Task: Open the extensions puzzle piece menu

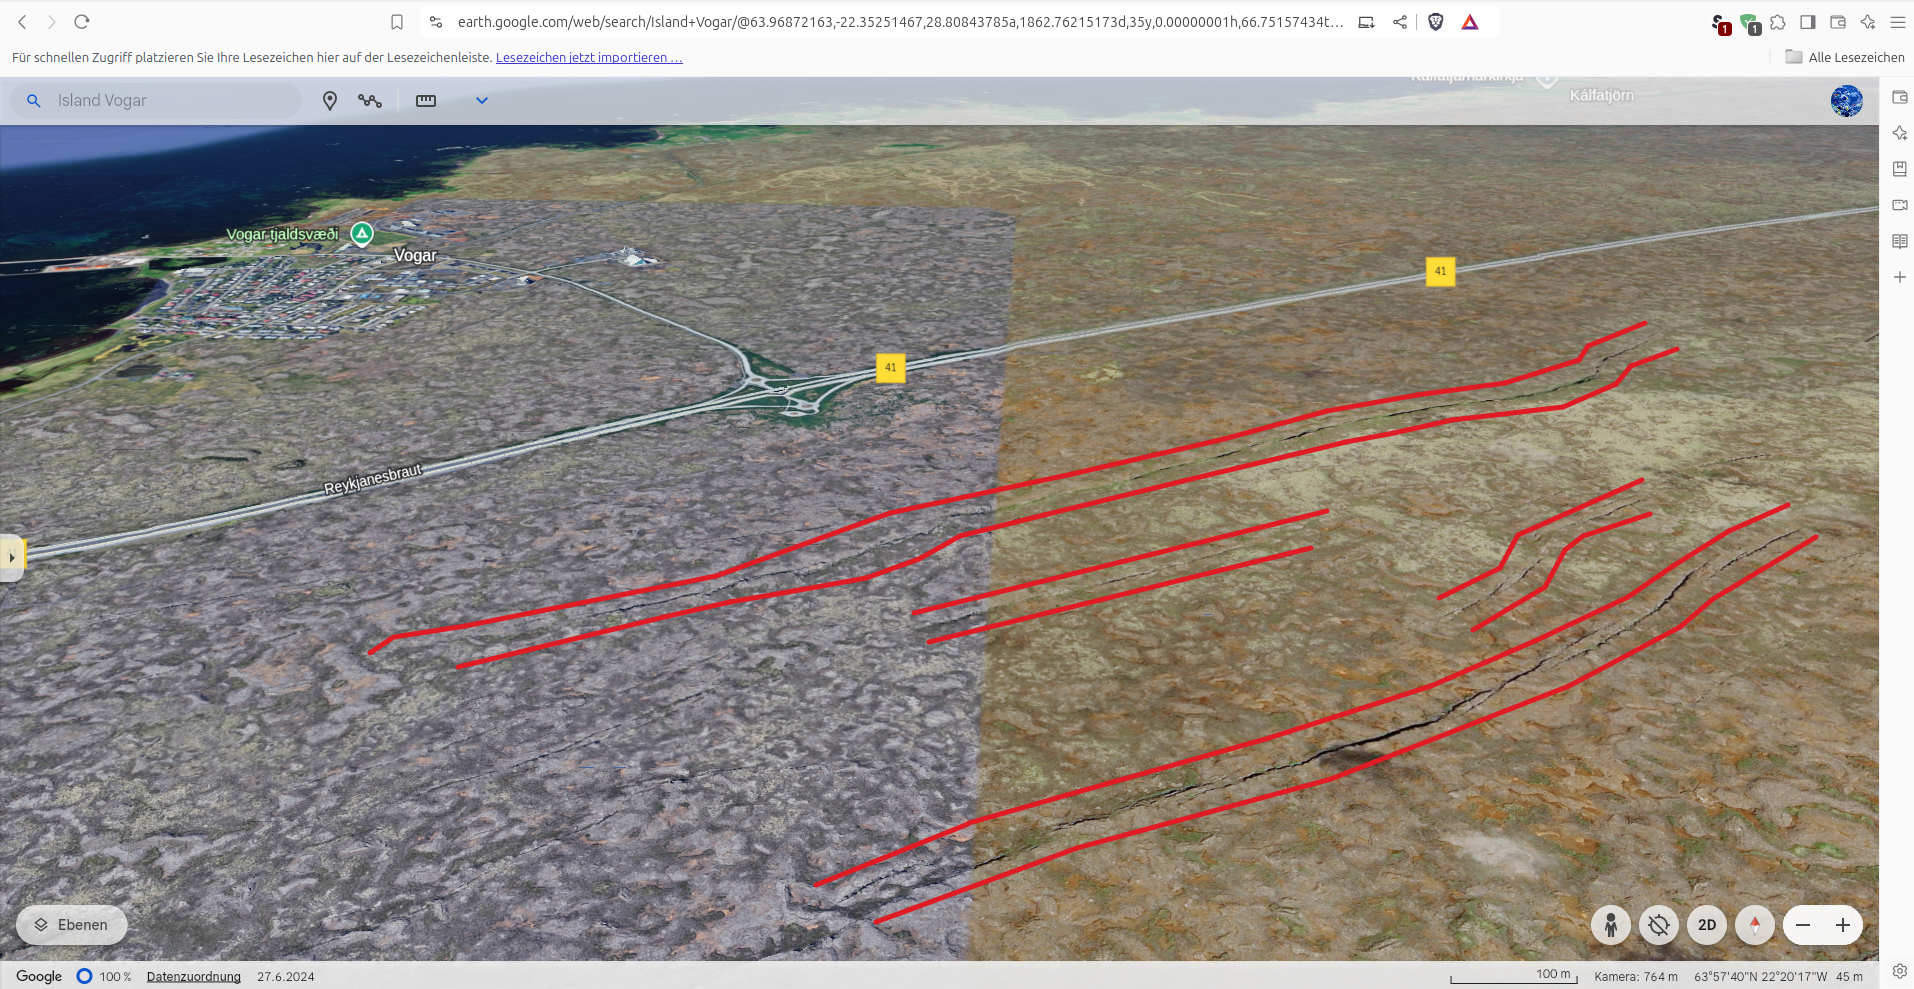Action: pyautogui.click(x=1778, y=22)
